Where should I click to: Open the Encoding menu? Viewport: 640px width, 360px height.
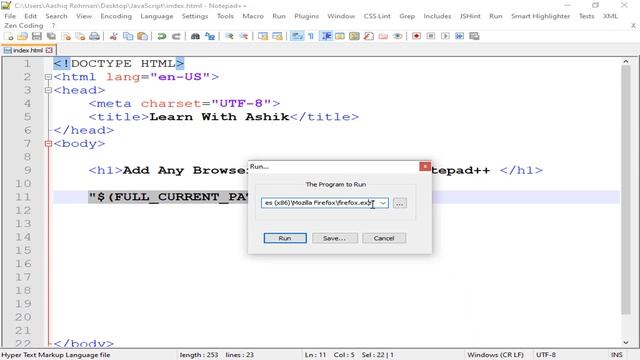[116, 16]
